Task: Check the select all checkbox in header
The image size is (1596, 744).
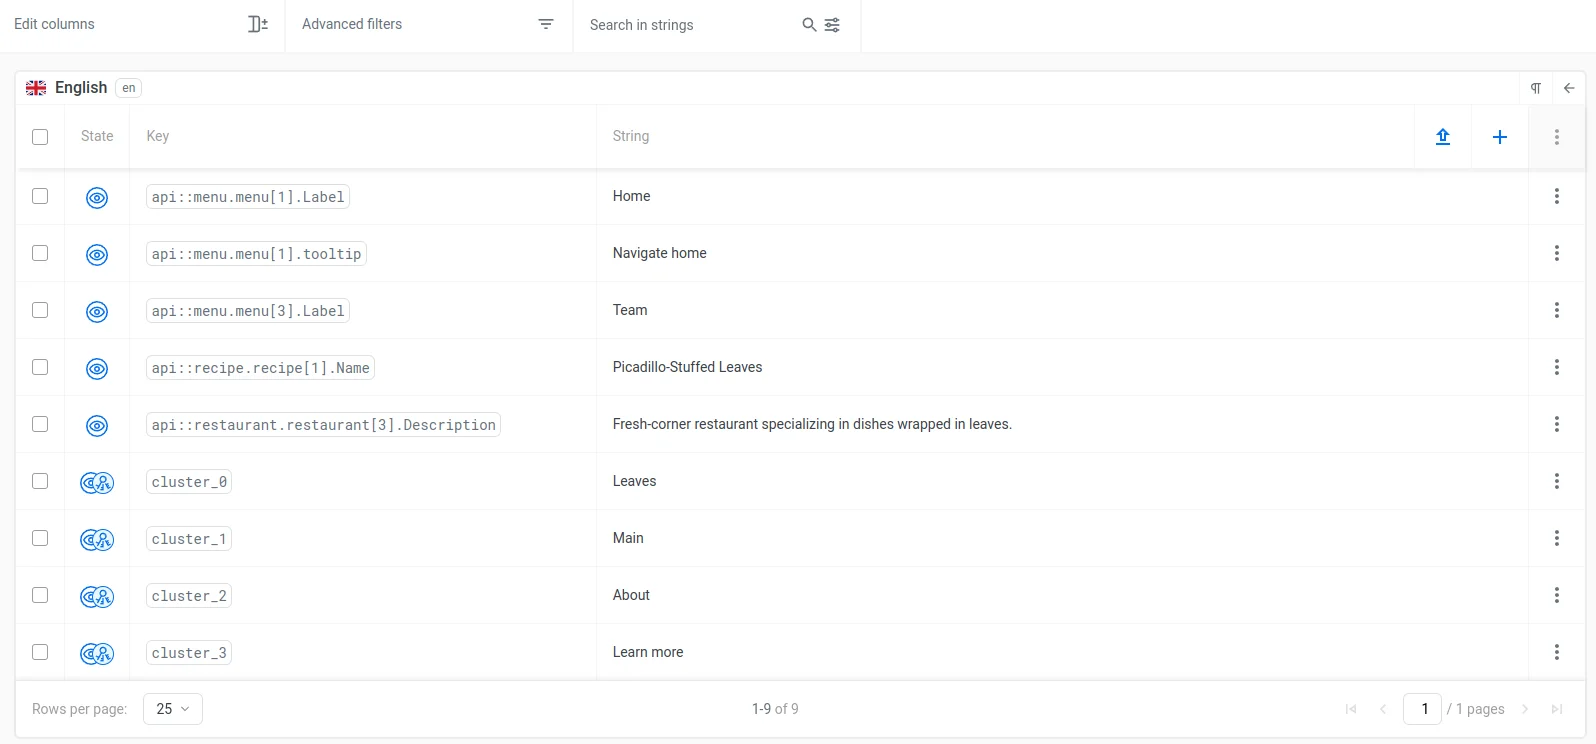Action: (40, 137)
